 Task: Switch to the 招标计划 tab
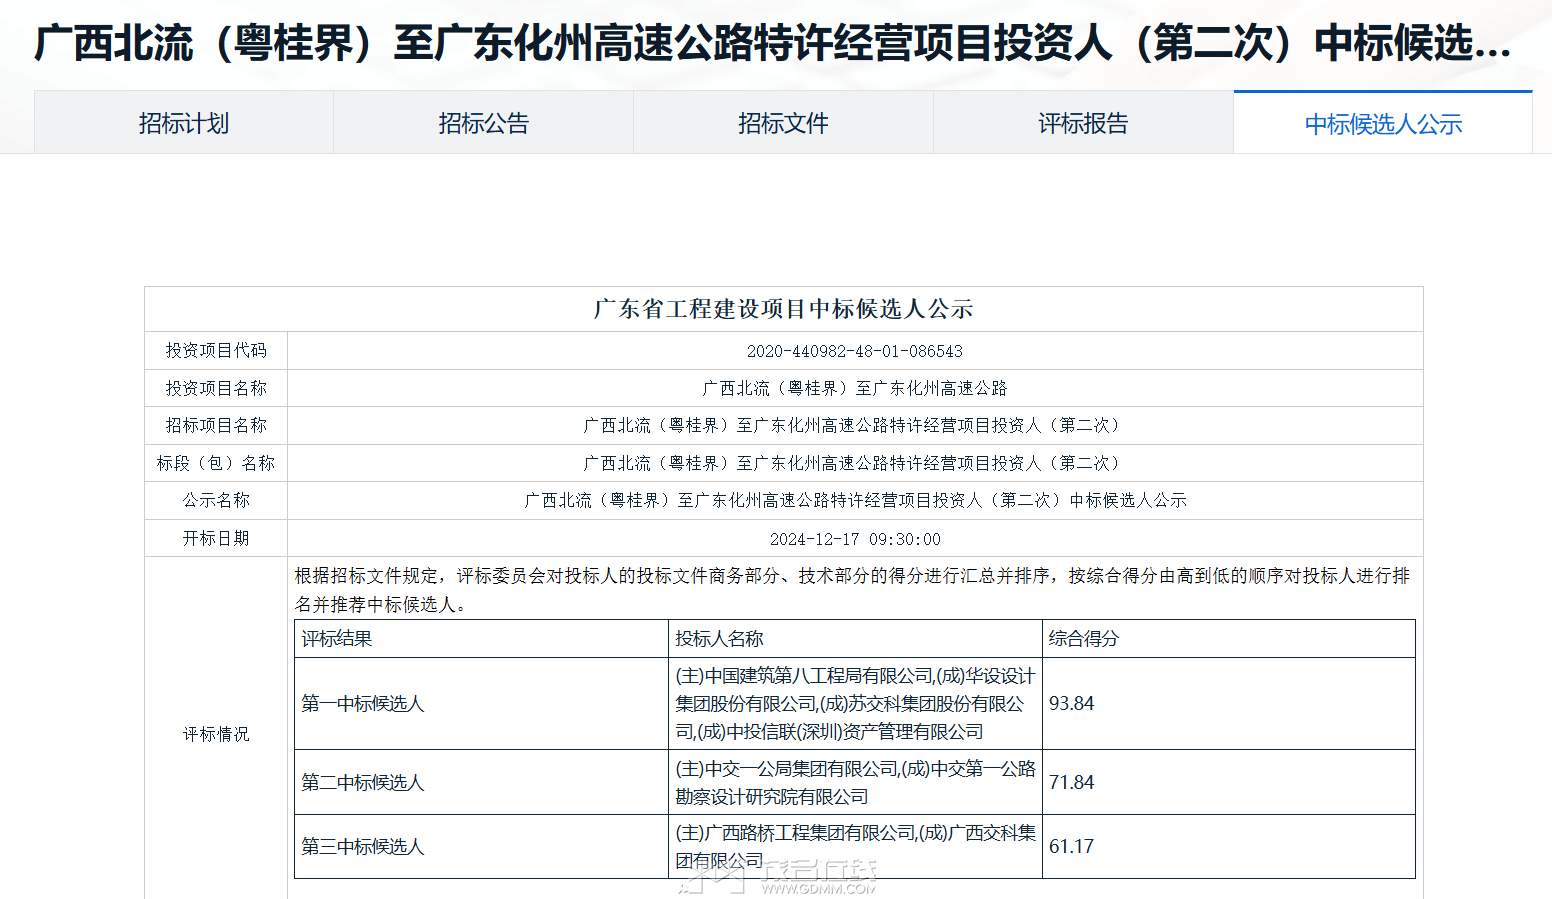click(x=184, y=123)
